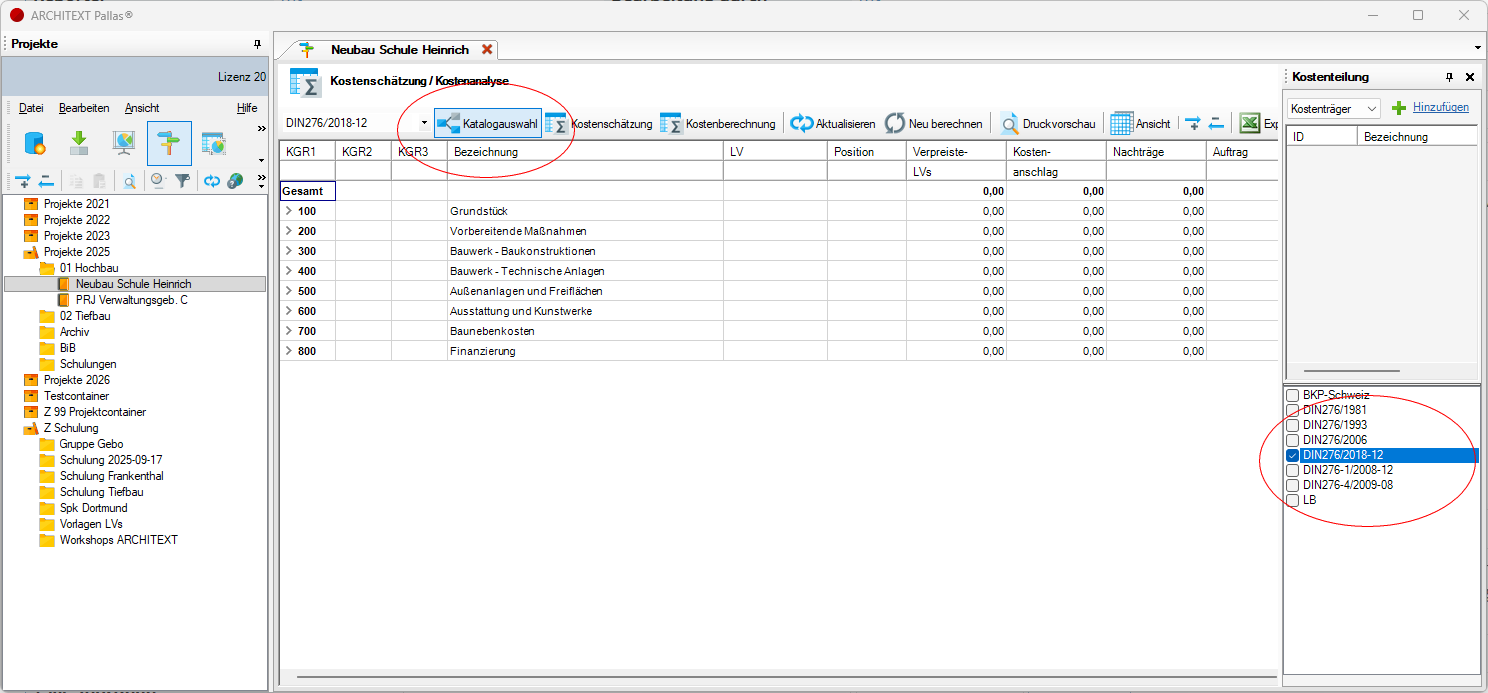
Task: Click the Kostenberechnung button
Action: point(717,123)
